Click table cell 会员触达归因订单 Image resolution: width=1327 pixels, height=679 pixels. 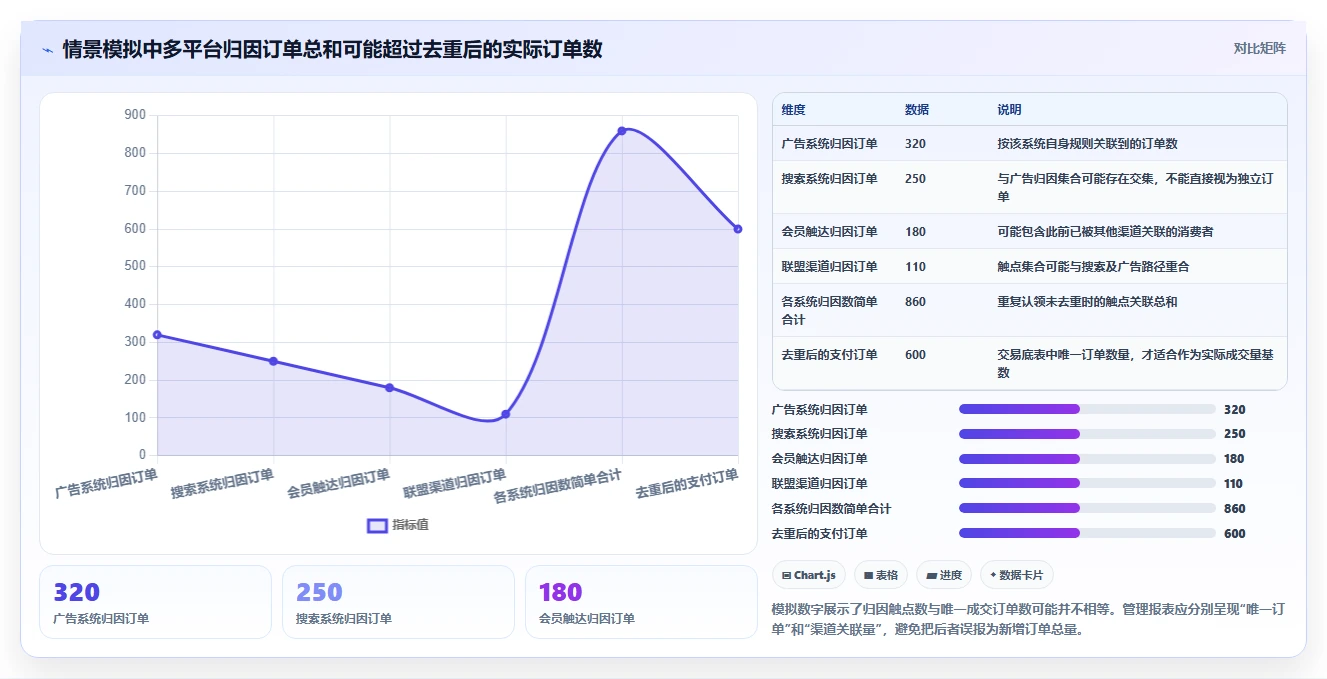[830, 232]
